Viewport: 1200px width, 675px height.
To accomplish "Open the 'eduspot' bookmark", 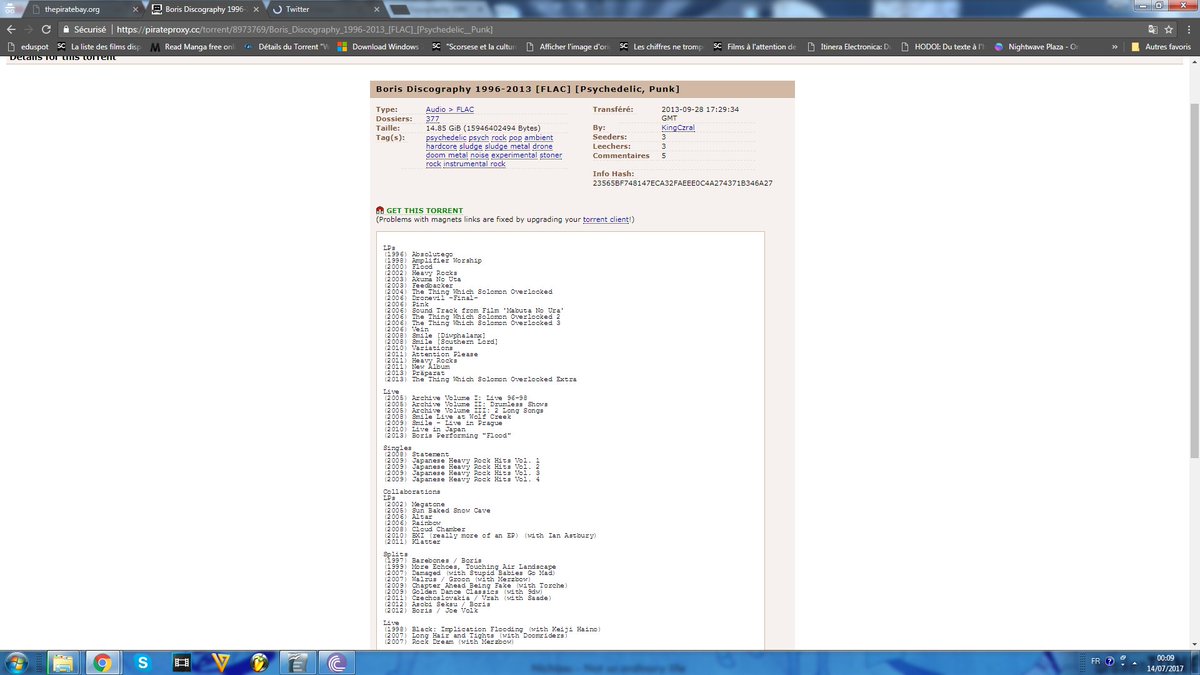I will pyautogui.click(x=27, y=46).
